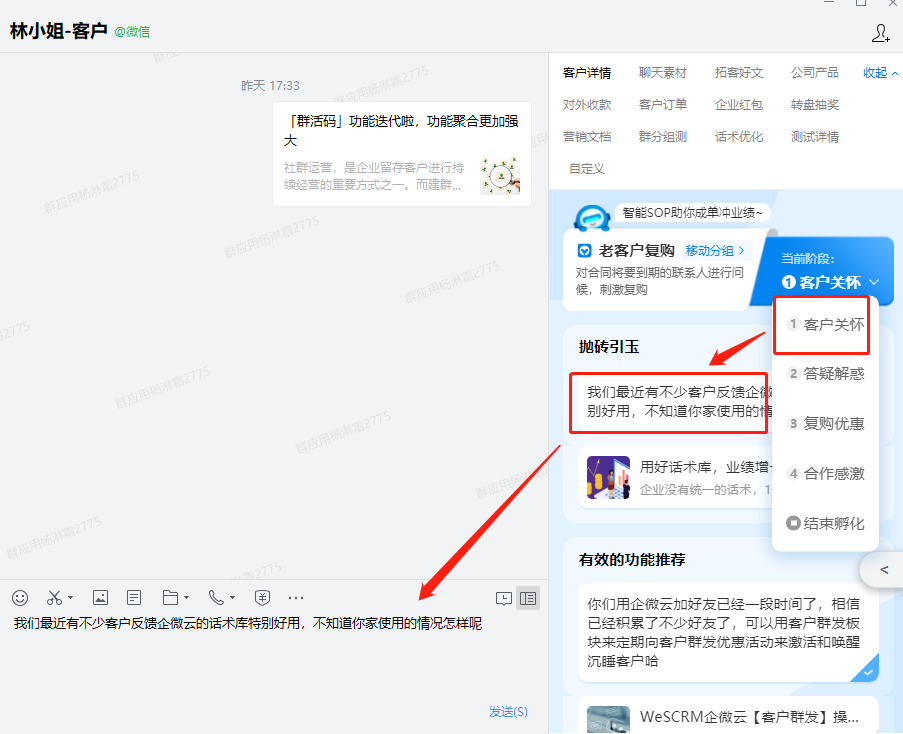Open the file folder dropdown arrow
Viewport: 903px width, 734px height.
[x=186, y=599]
